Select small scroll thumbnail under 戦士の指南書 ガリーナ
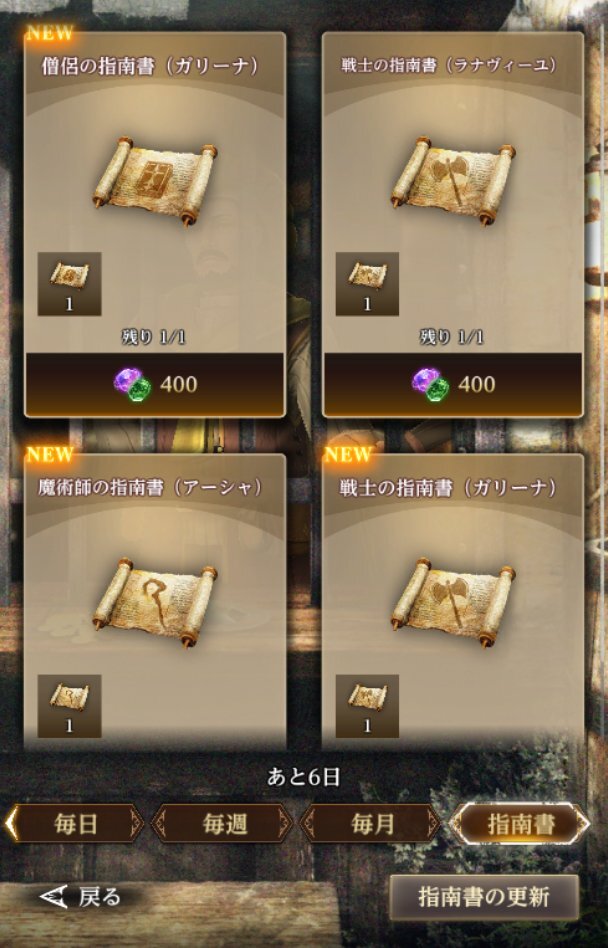The image size is (608, 948). pos(367,706)
